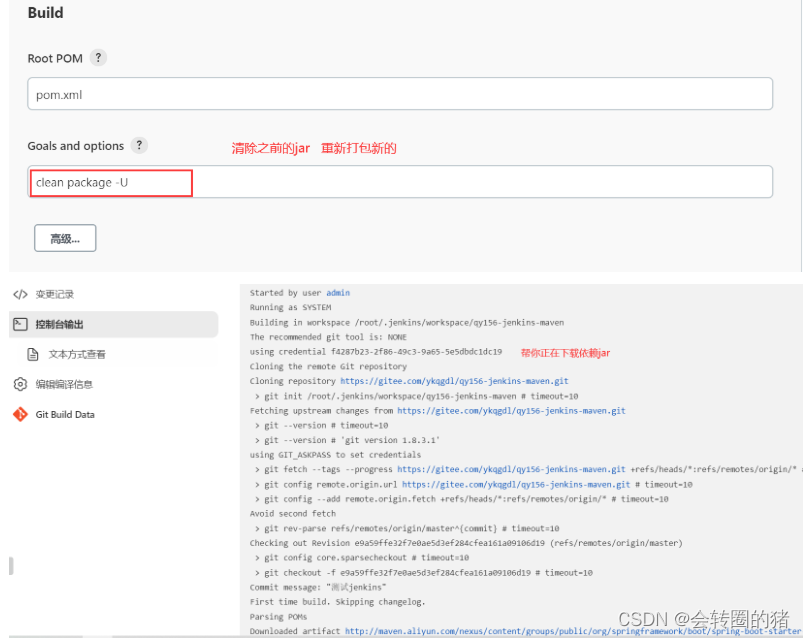Image resolution: width=805 pixels, height=638 pixels.
Task: Click the Root POM help icon
Action: pos(97,58)
